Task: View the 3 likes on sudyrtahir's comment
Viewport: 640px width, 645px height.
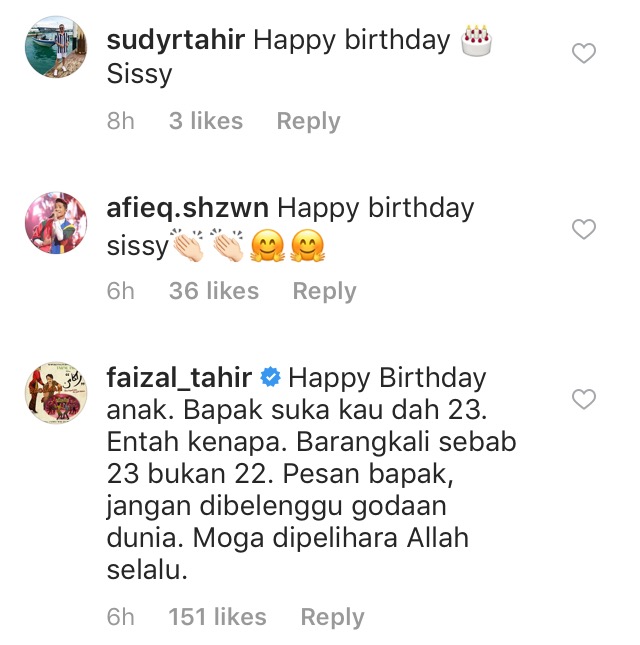Action: click(206, 121)
